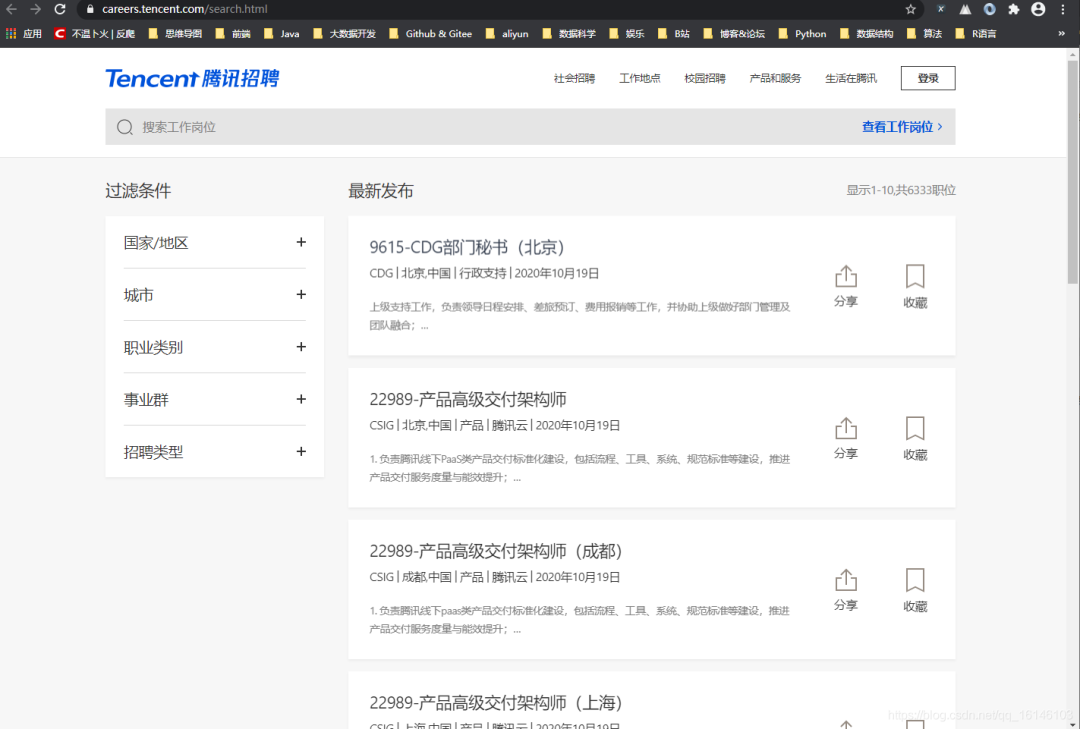
Task: Open the Github & Gitee bookmark folder
Action: pos(430,34)
